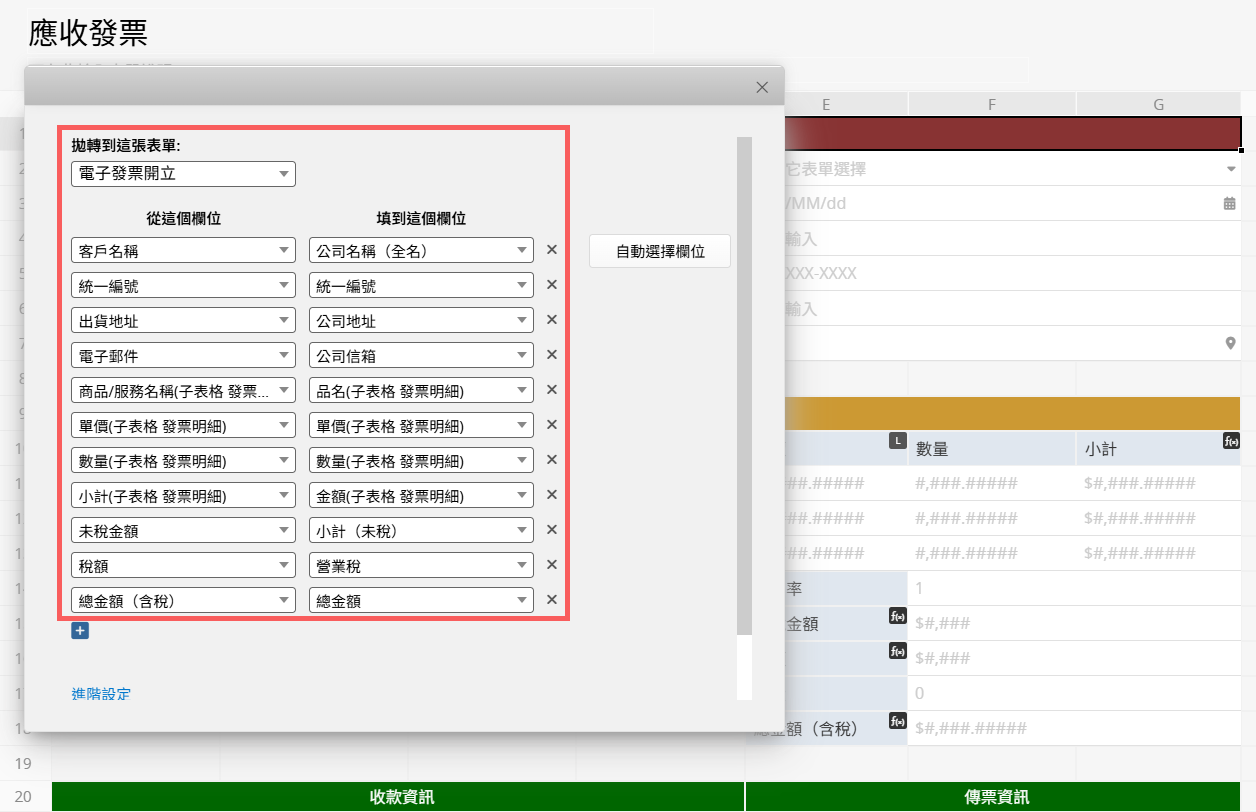Add a new field mapping row
The image size is (1256, 812).
(80, 631)
